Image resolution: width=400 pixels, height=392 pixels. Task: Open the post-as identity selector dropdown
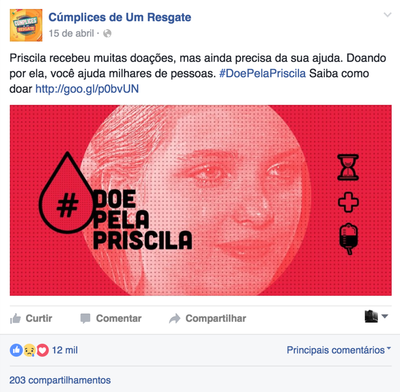pos(376,316)
